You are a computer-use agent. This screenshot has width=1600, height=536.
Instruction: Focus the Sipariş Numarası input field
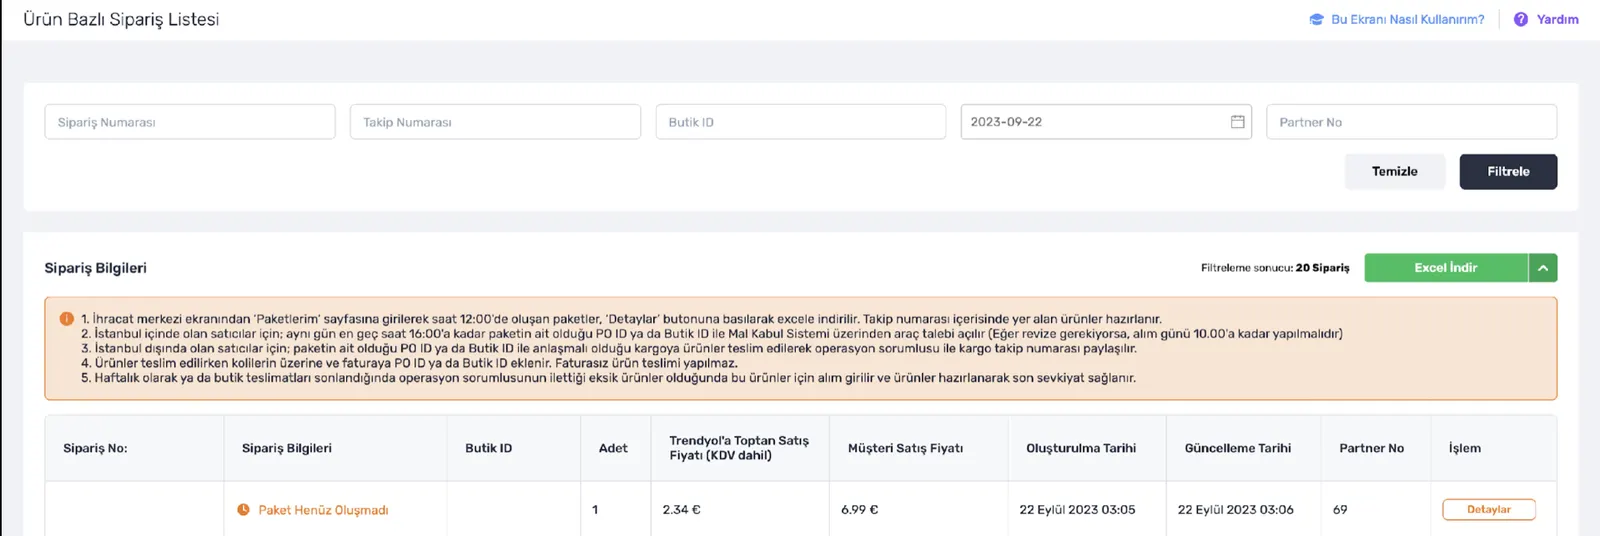click(190, 122)
